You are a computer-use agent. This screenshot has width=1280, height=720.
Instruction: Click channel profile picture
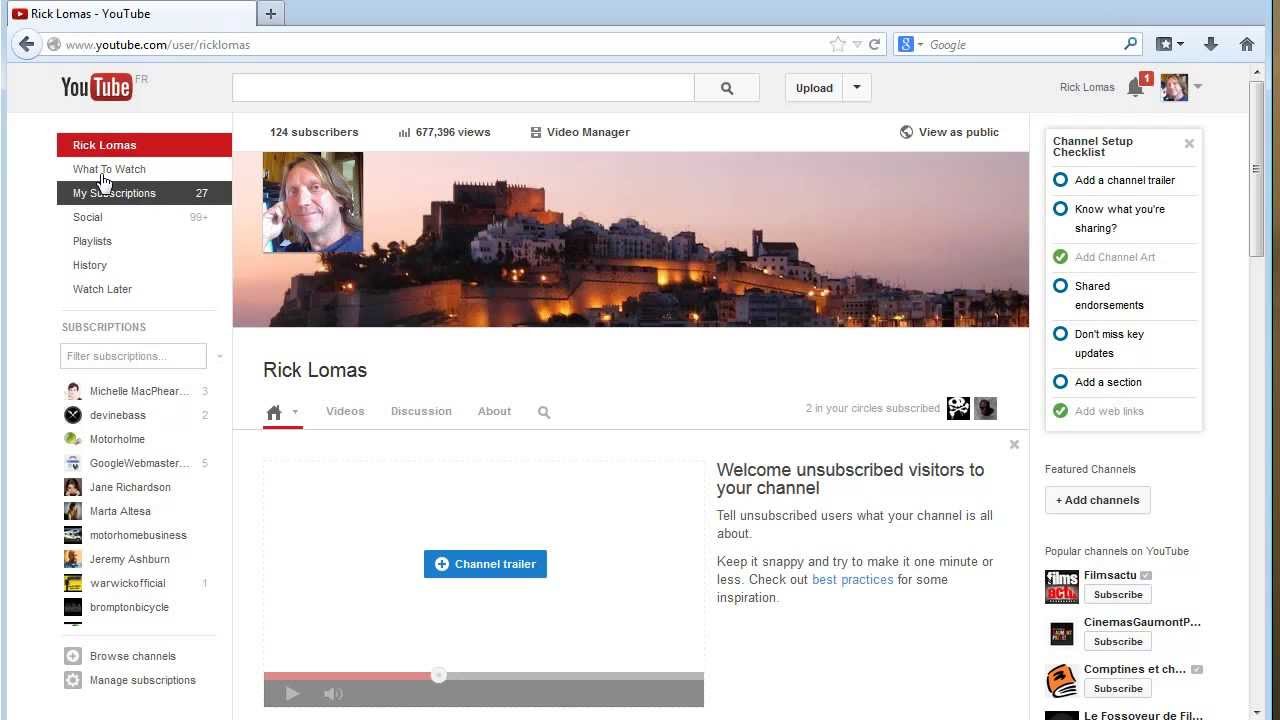tap(313, 202)
